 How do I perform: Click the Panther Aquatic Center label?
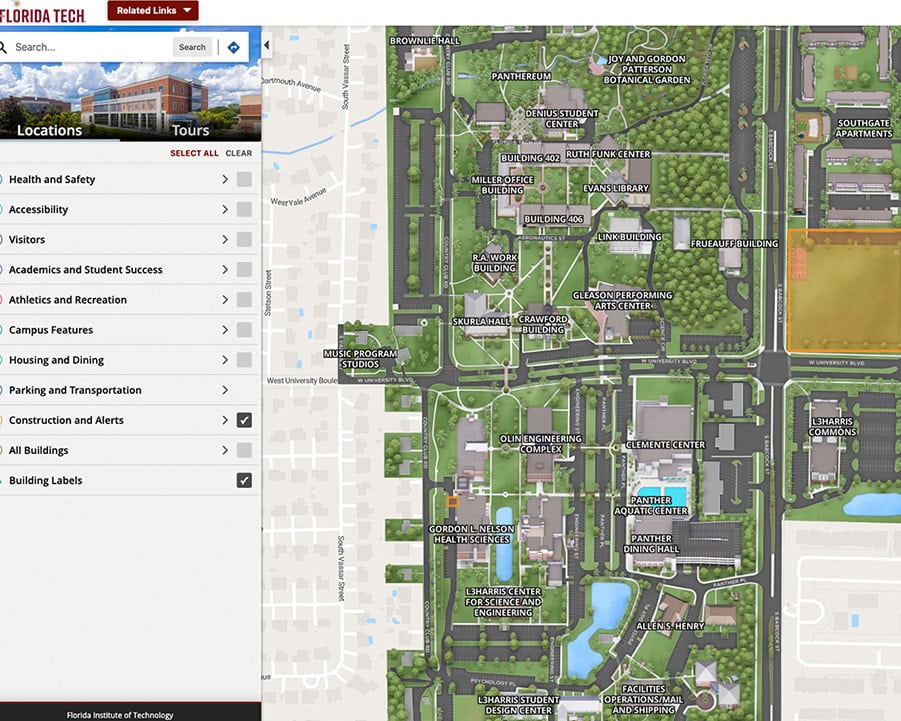[650, 506]
